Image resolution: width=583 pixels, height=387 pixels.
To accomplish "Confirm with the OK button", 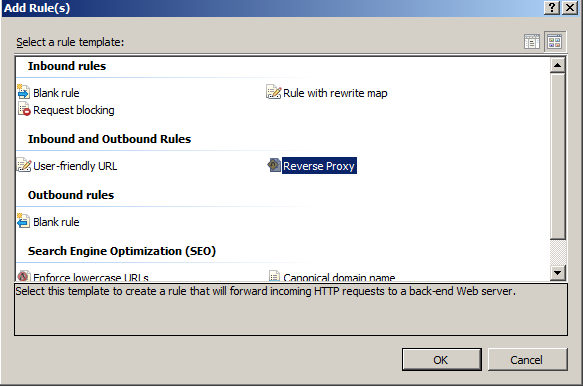I will pyautogui.click(x=442, y=359).
